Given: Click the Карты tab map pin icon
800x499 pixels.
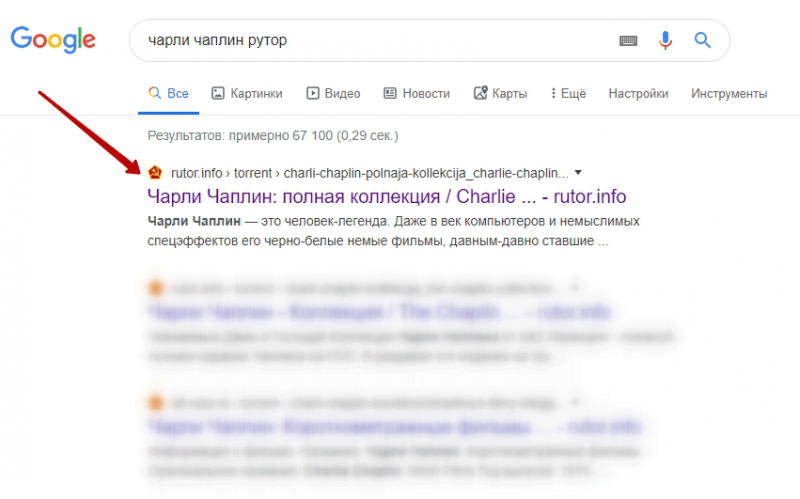Looking at the screenshot, I should pyautogui.click(x=481, y=92).
